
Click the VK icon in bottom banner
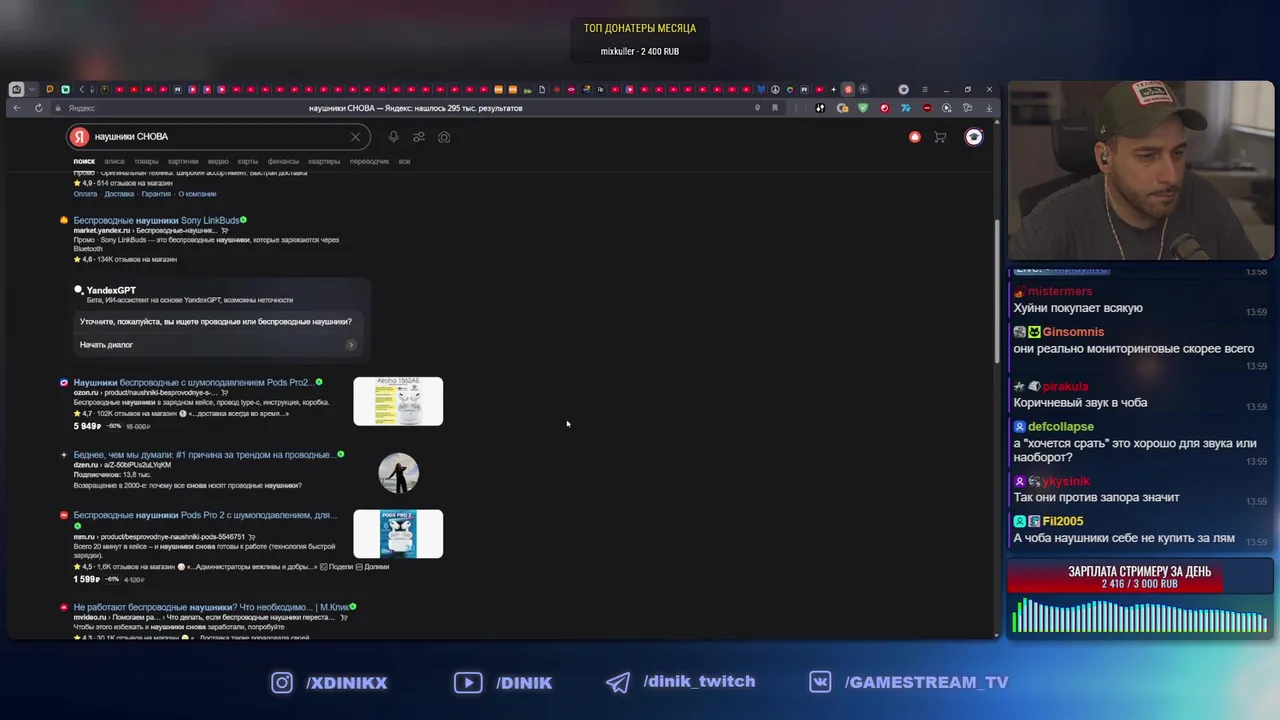tap(821, 682)
